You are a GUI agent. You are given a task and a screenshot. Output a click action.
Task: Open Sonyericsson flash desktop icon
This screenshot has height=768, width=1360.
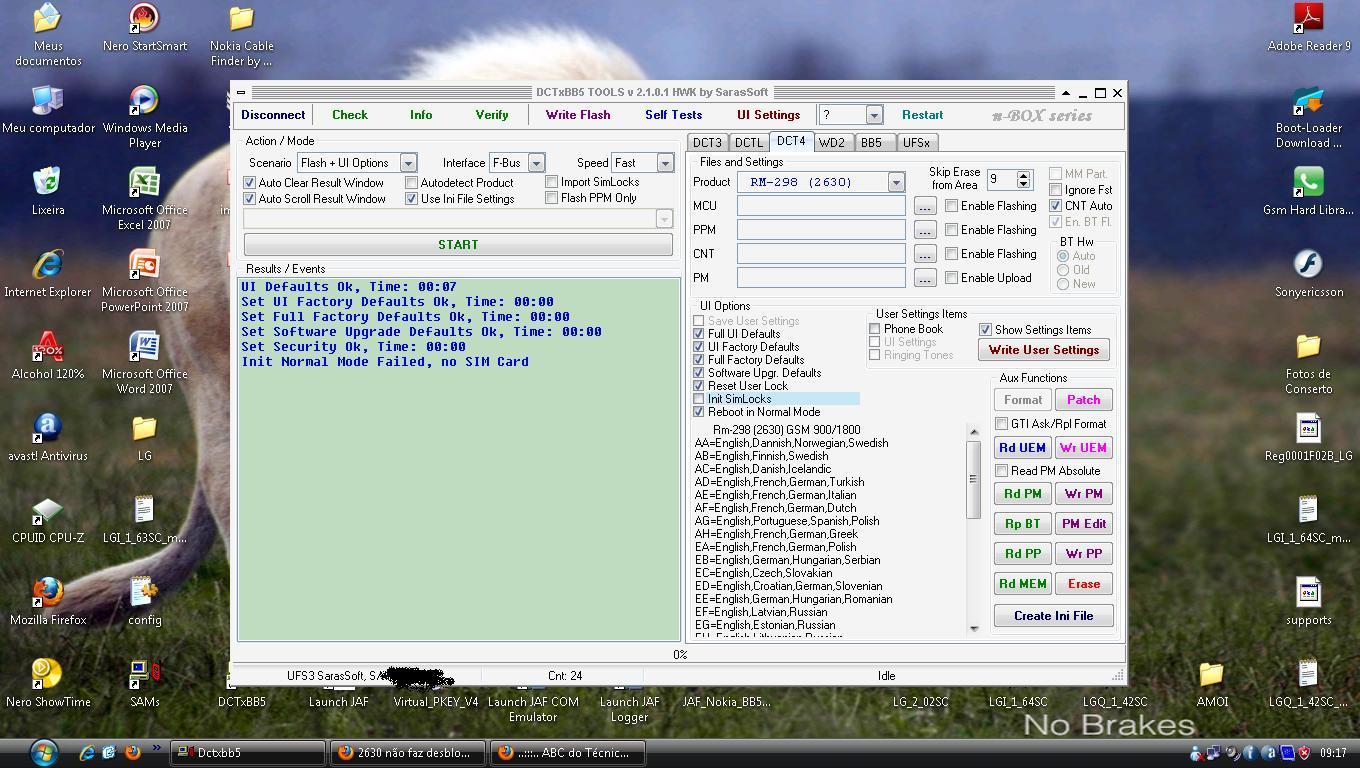tap(1308, 273)
